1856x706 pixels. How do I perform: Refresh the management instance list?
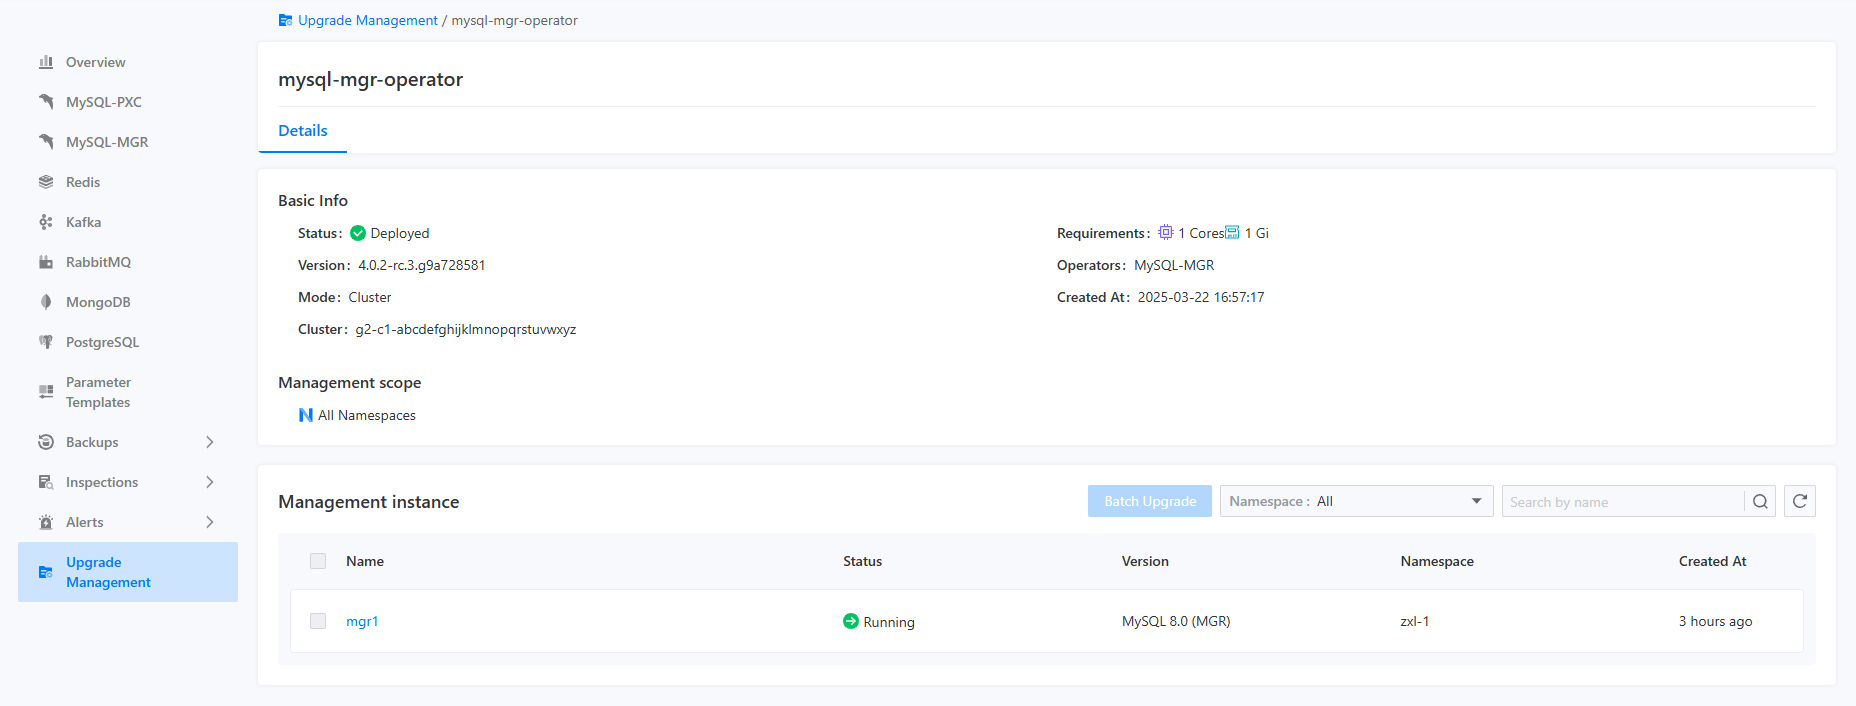click(x=1800, y=501)
